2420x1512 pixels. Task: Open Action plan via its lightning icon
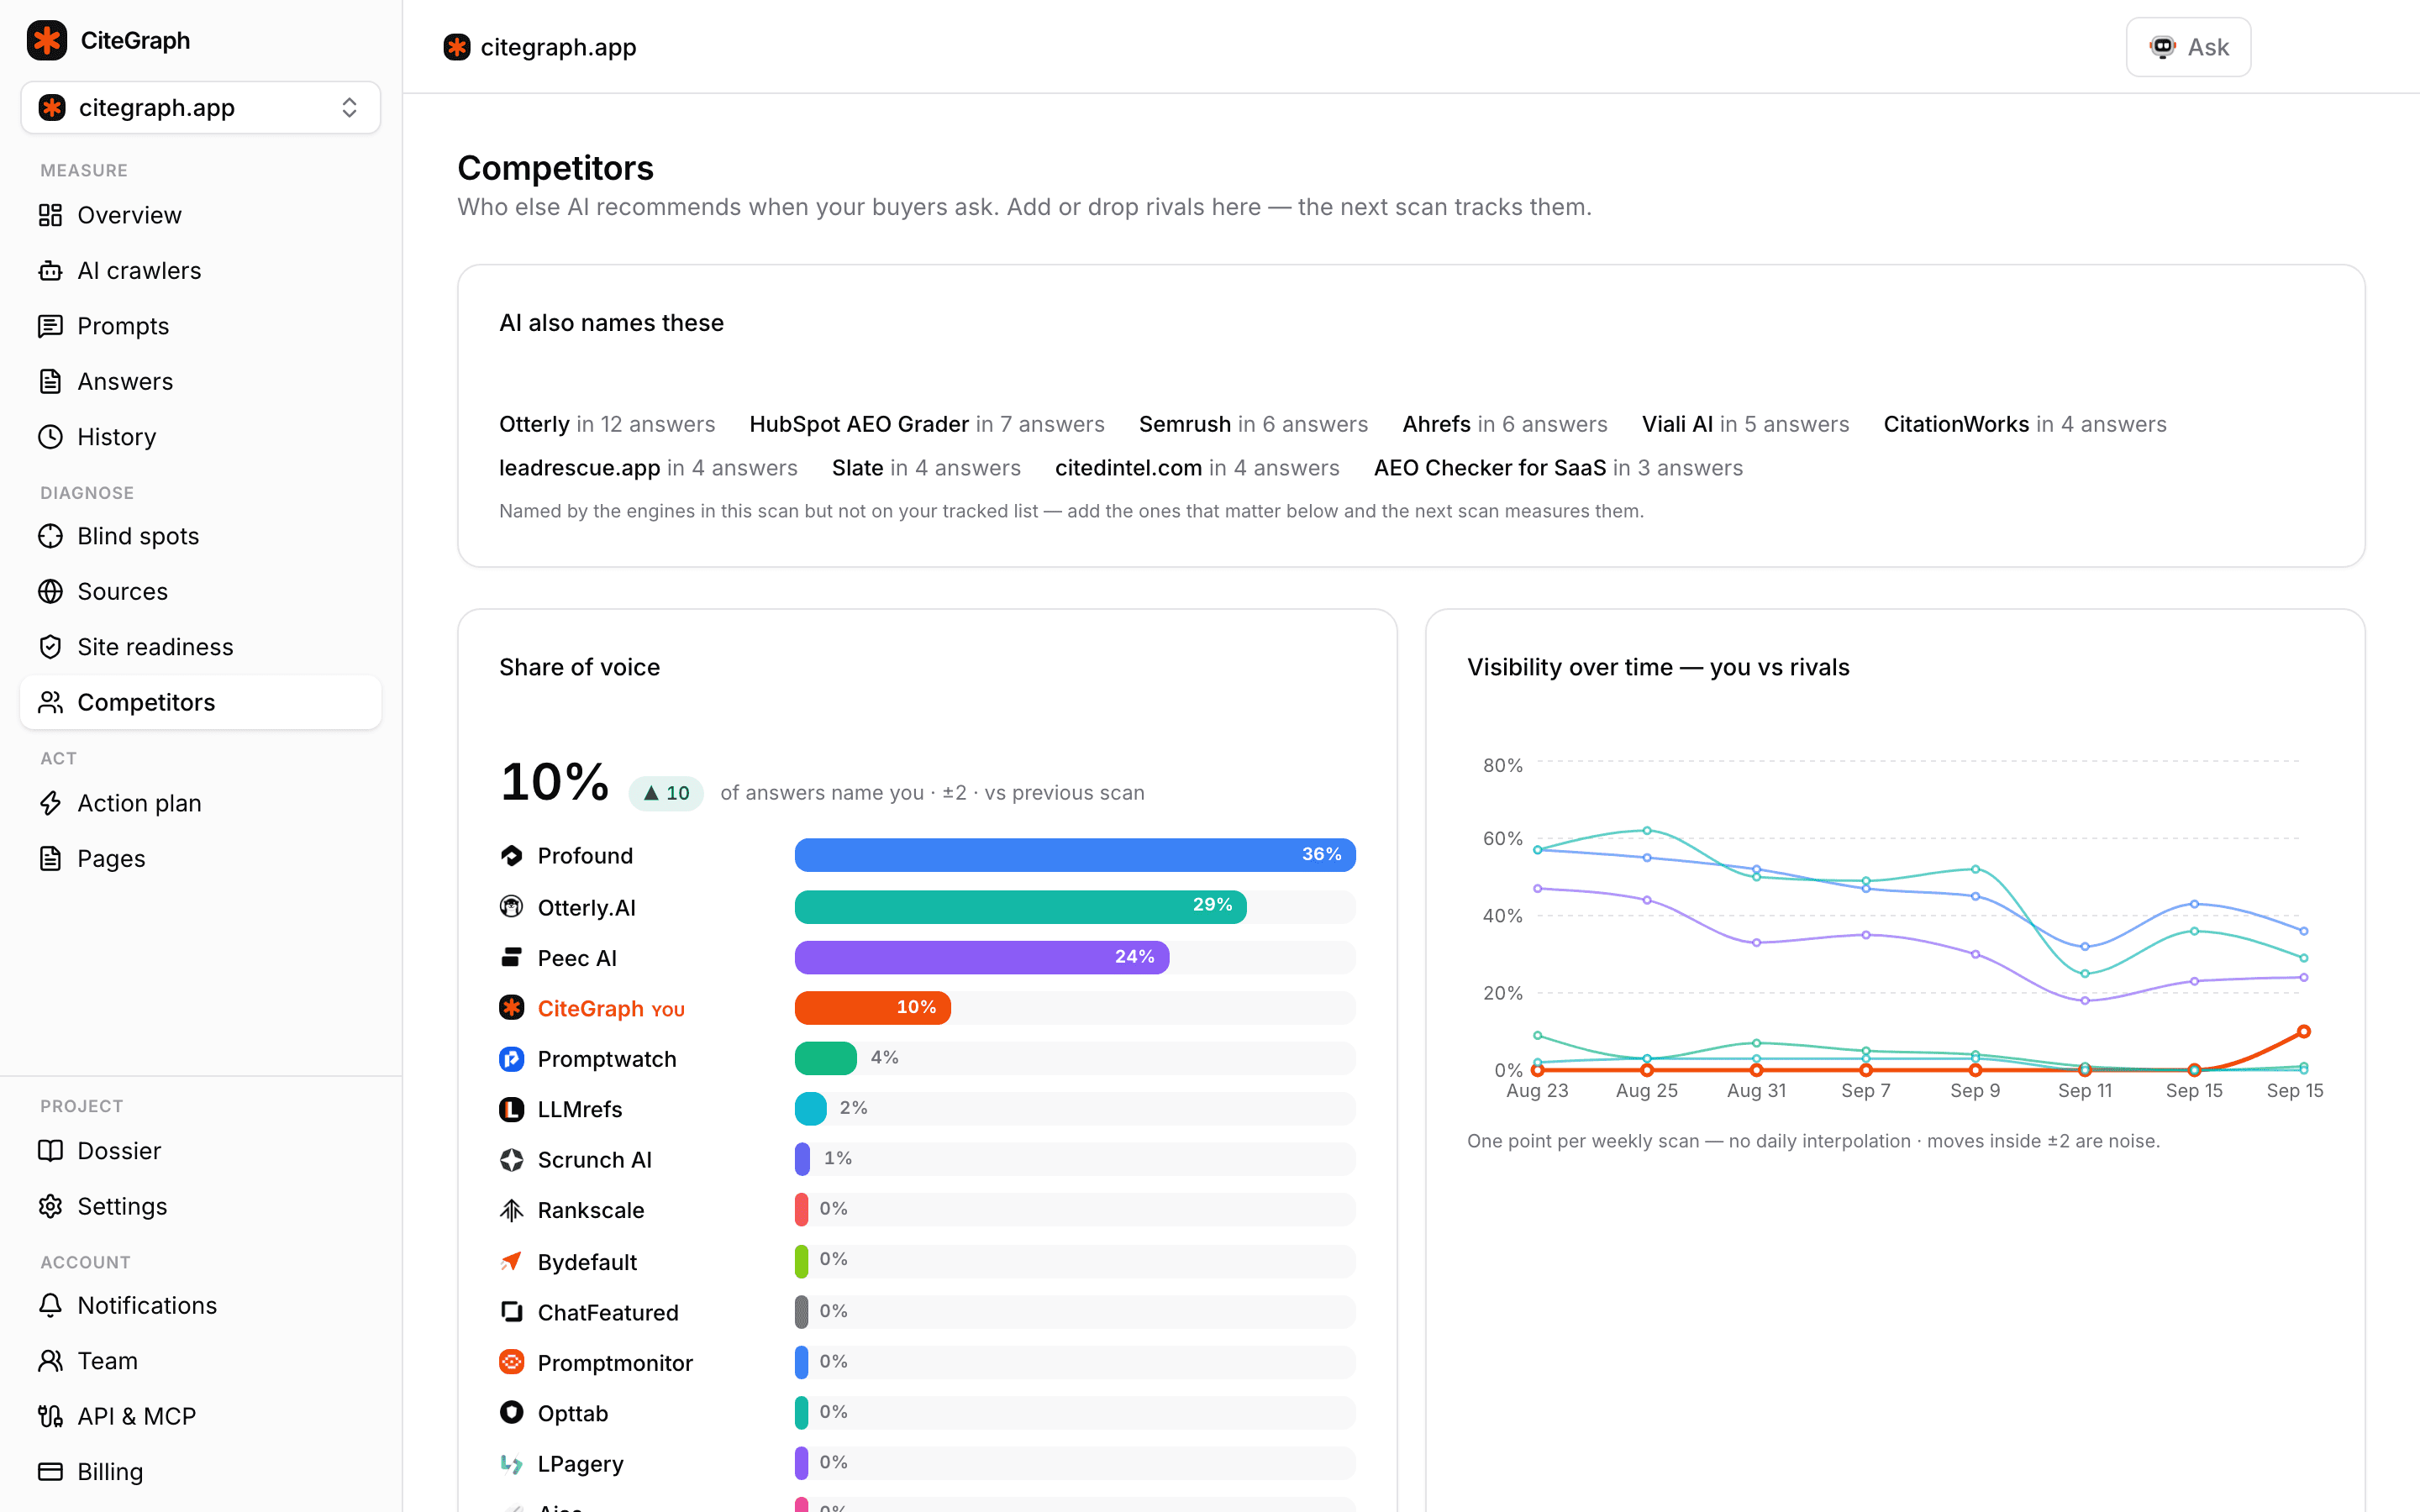(x=50, y=803)
